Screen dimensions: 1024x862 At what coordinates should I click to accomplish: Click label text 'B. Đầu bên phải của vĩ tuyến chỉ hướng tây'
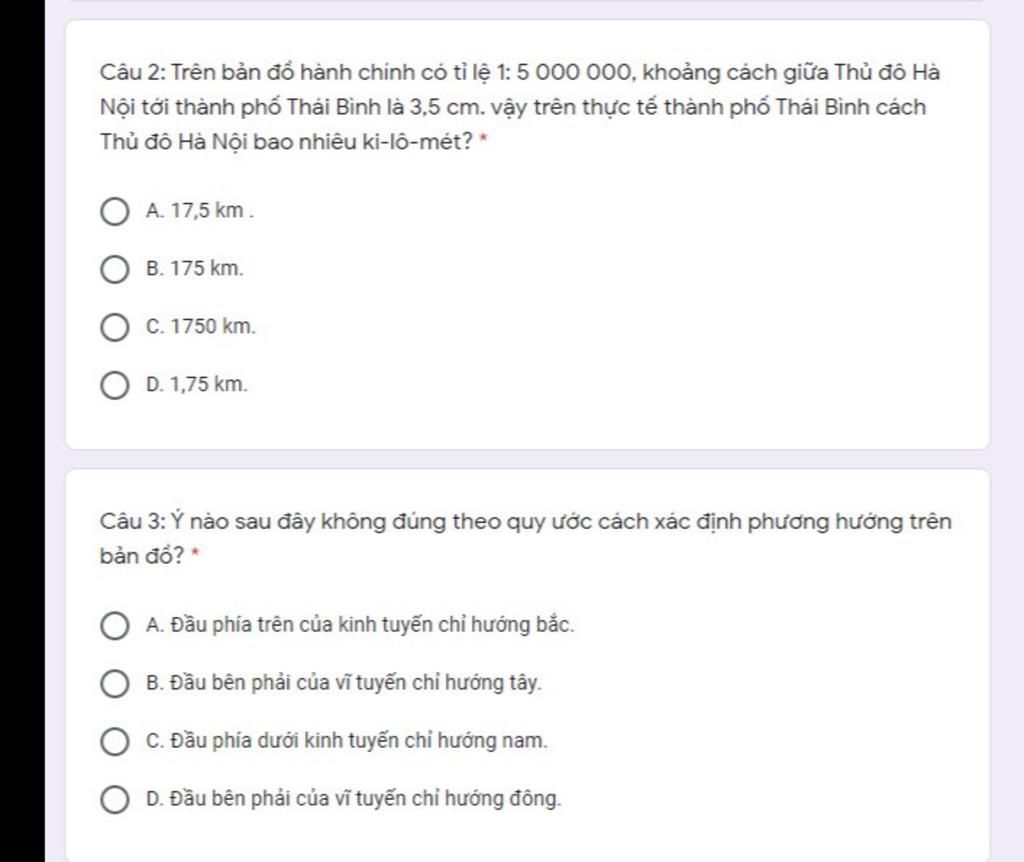tap(344, 682)
